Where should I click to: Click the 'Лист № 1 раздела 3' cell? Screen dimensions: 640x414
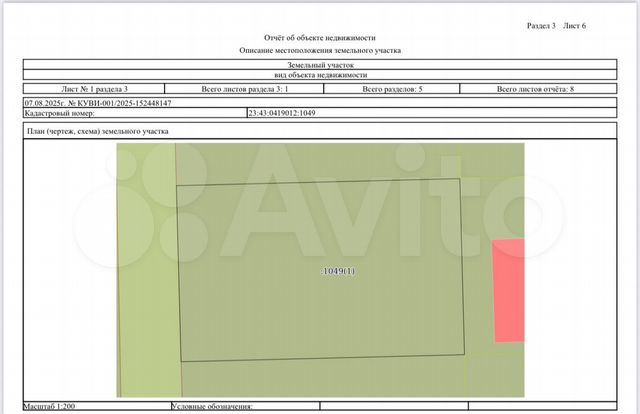(x=95, y=90)
